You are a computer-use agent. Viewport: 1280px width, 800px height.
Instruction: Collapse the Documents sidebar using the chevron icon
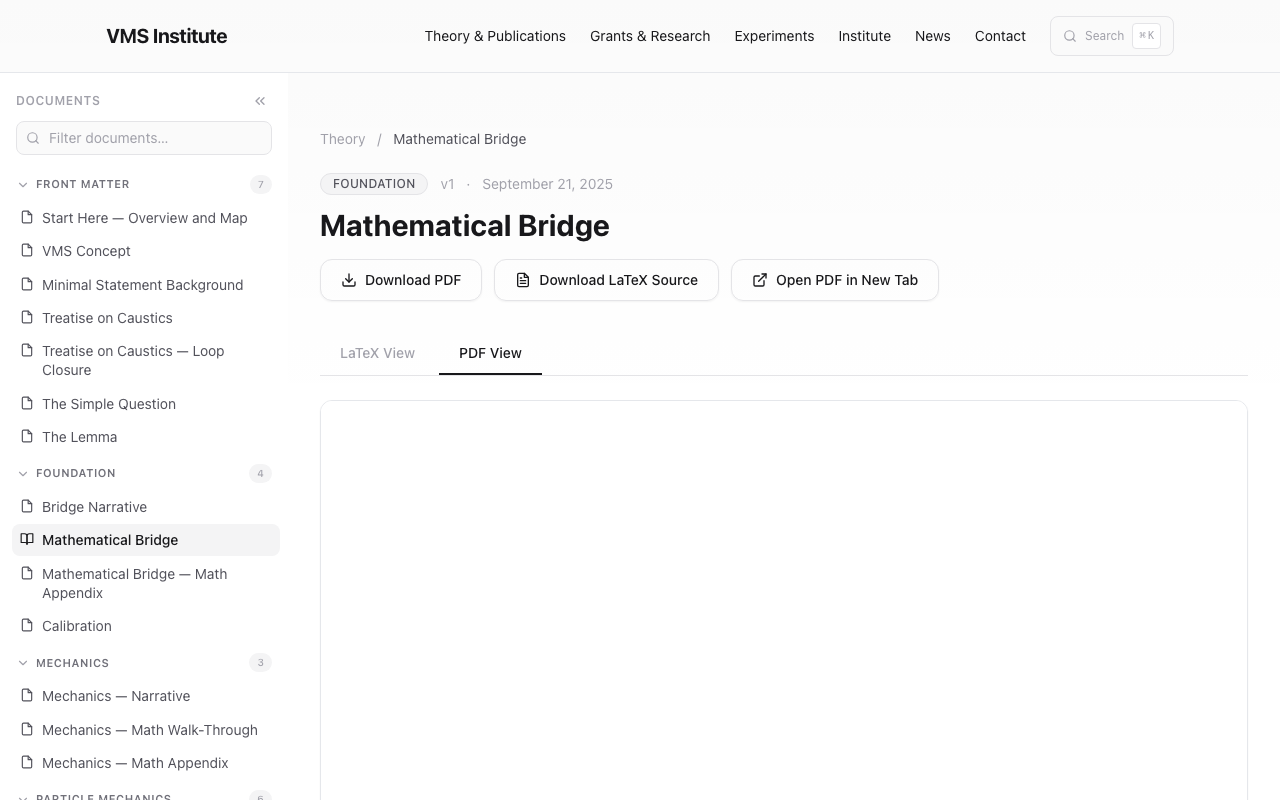(x=260, y=100)
